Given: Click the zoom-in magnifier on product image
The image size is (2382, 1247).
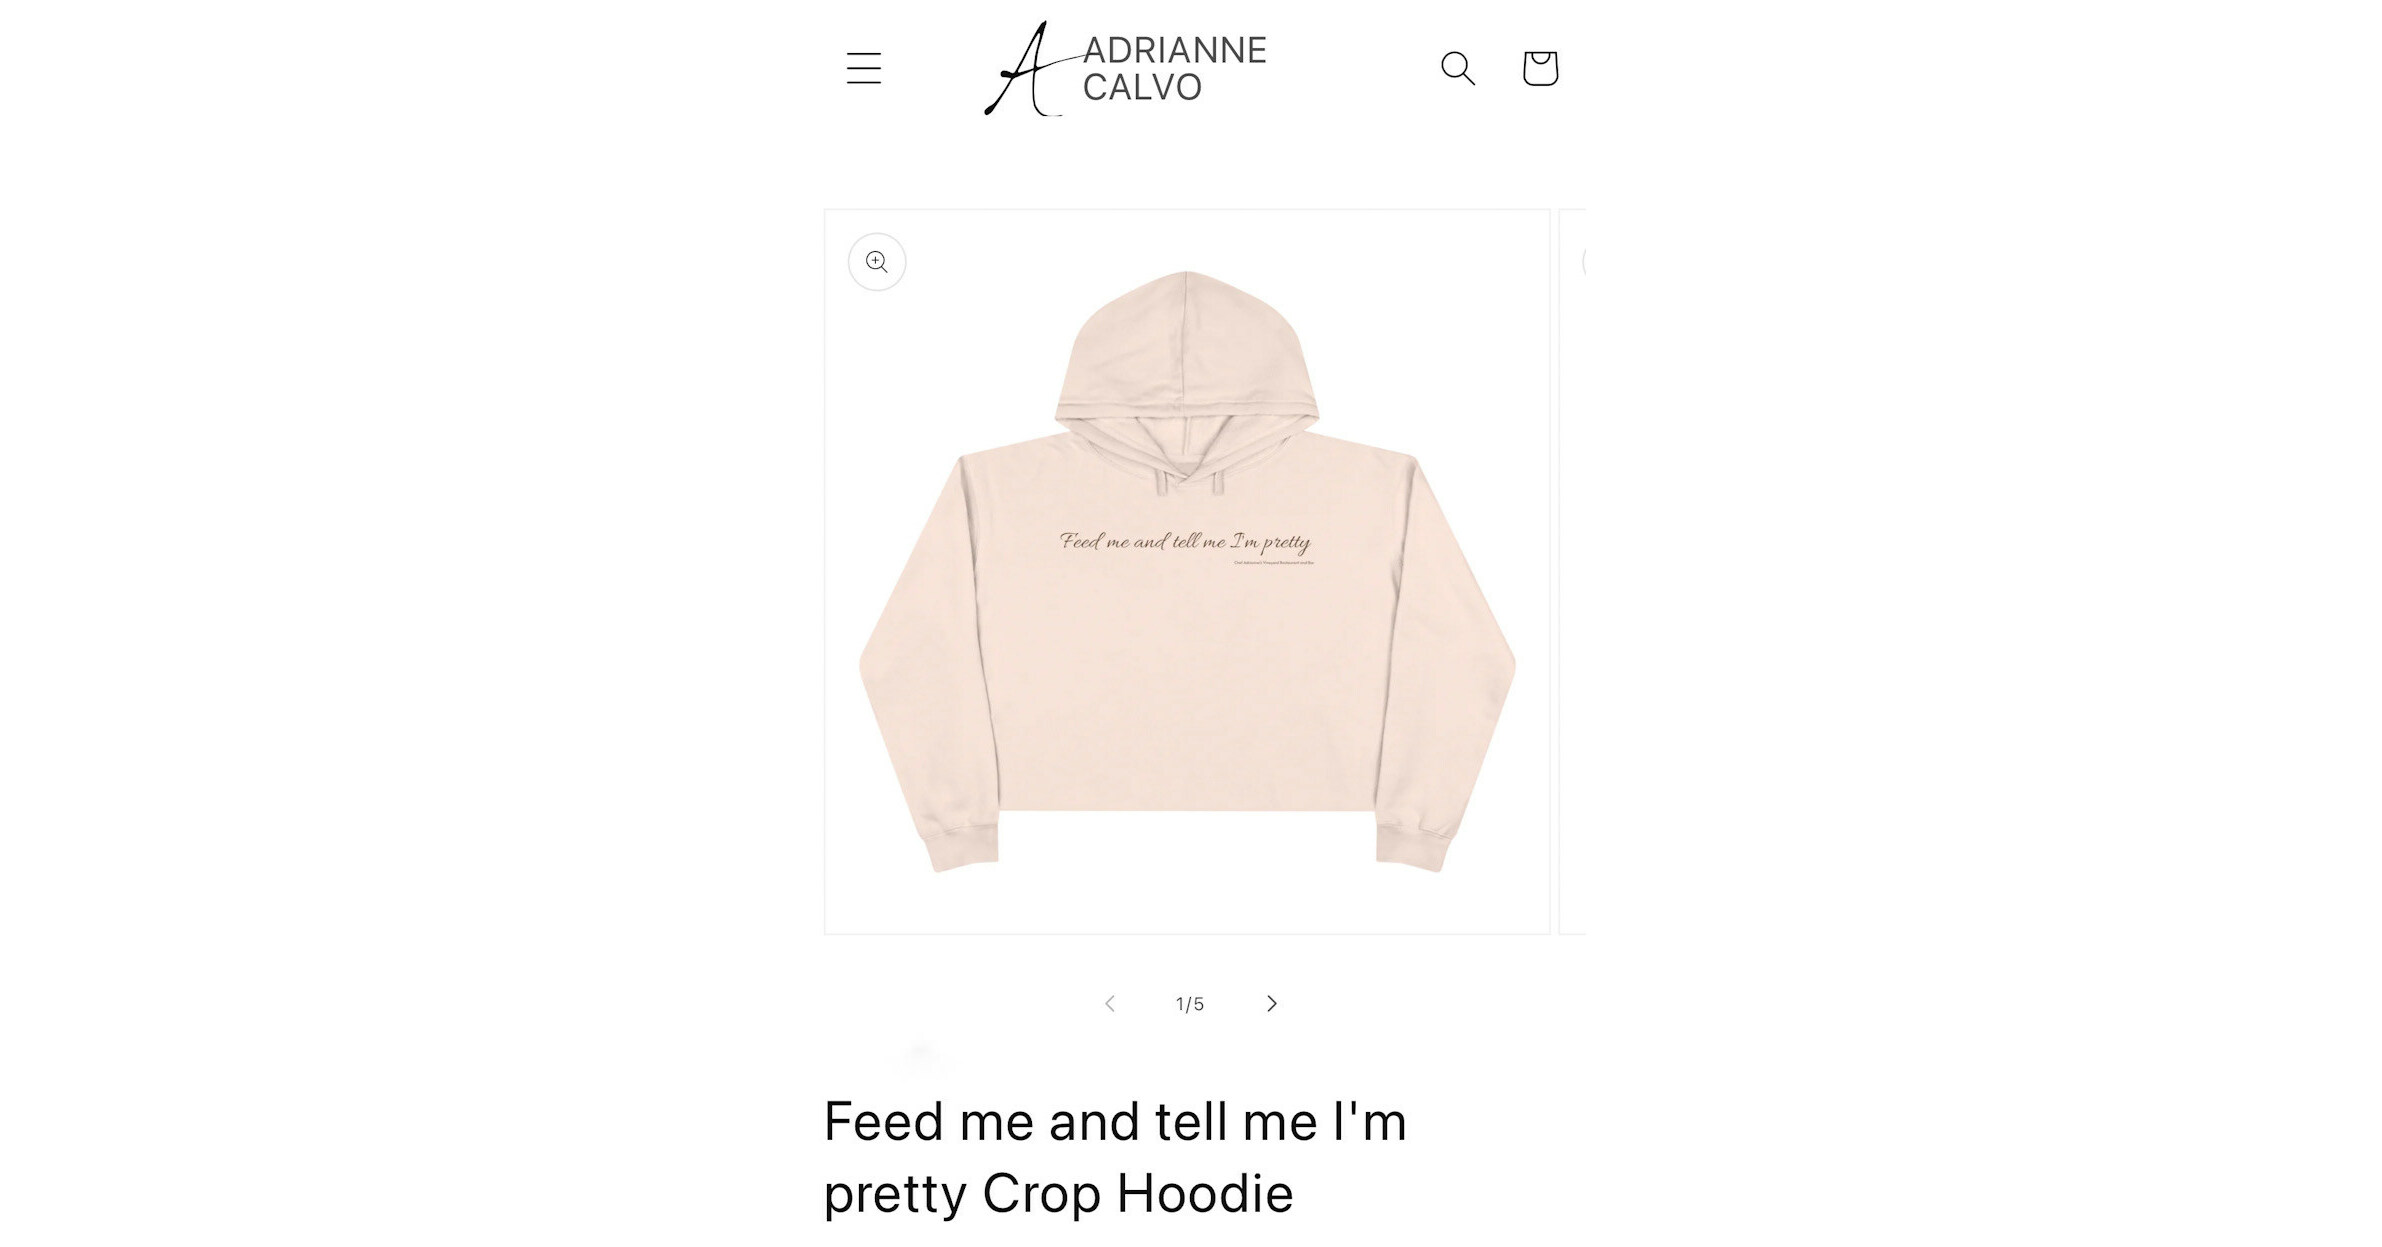Looking at the screenshot, I should (877, 262).
